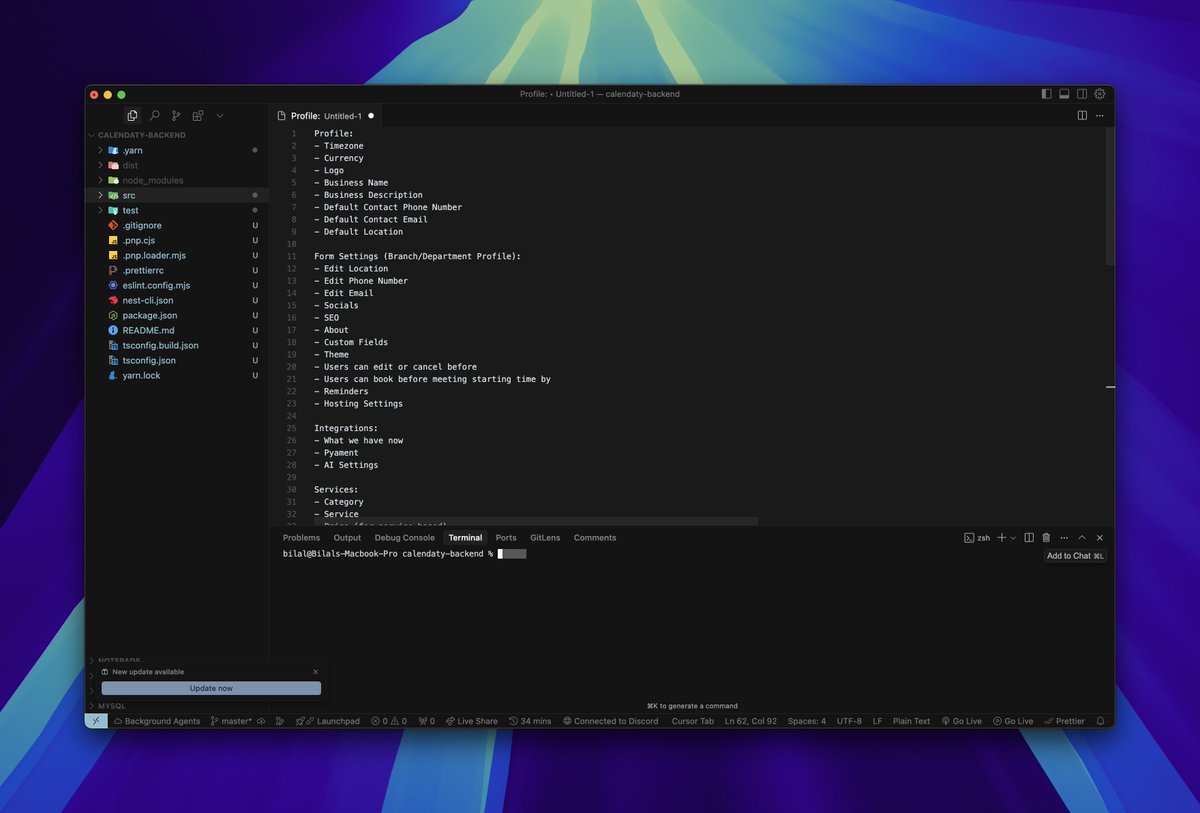Select the Terminal panel tab
Image resolution: width=1200 pixels, height=813 pixels.
[465, 538]
